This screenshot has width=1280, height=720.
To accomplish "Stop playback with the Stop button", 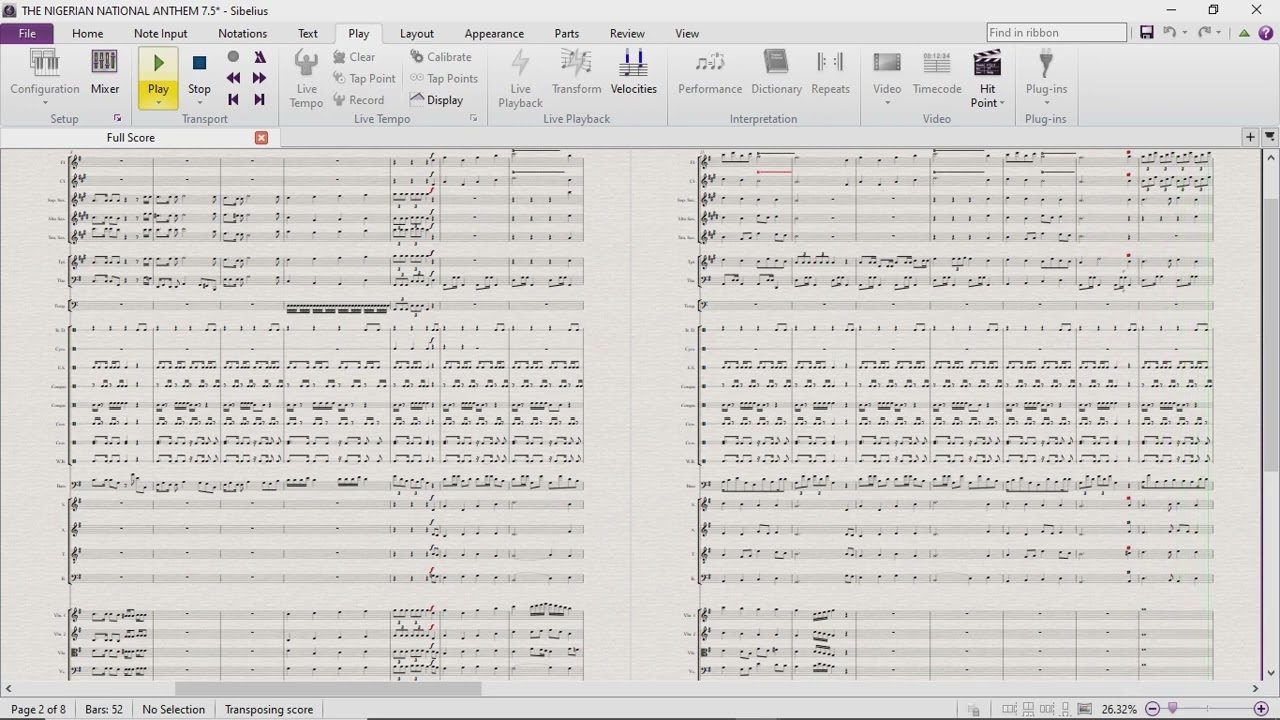I will [x=199, y=72].
